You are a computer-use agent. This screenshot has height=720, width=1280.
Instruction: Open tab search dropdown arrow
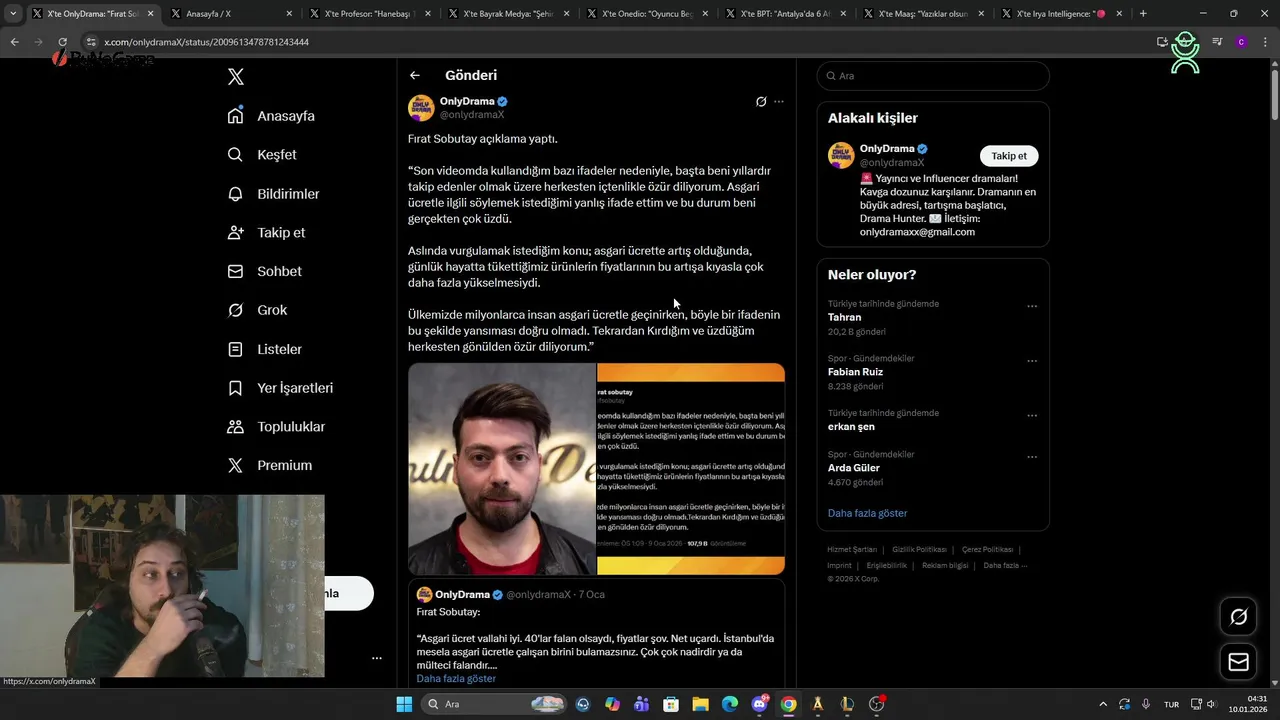pos(13,14)
